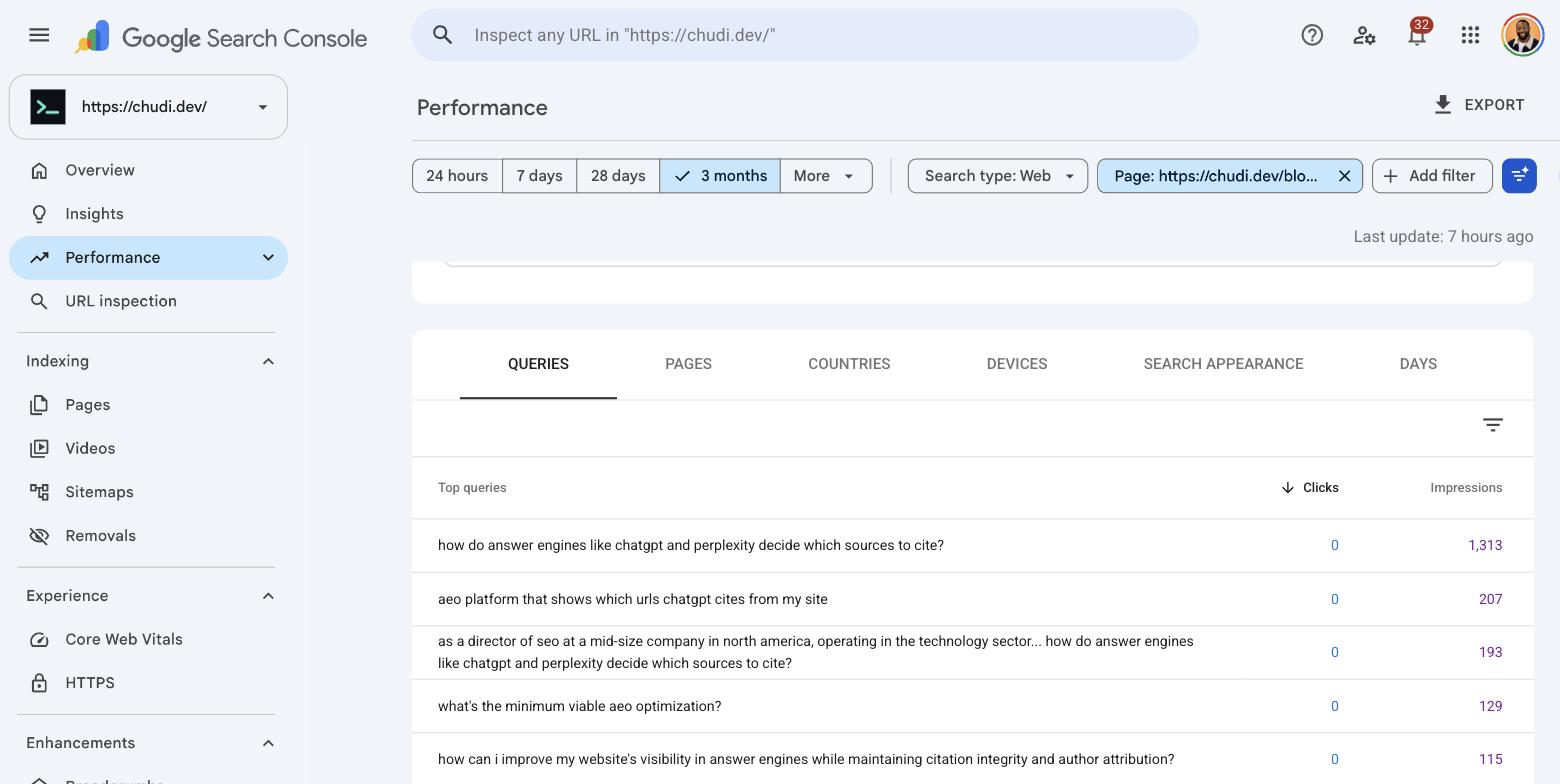
Task: Open Sitemaps in sidebar
Action: (x=148, y=492)
